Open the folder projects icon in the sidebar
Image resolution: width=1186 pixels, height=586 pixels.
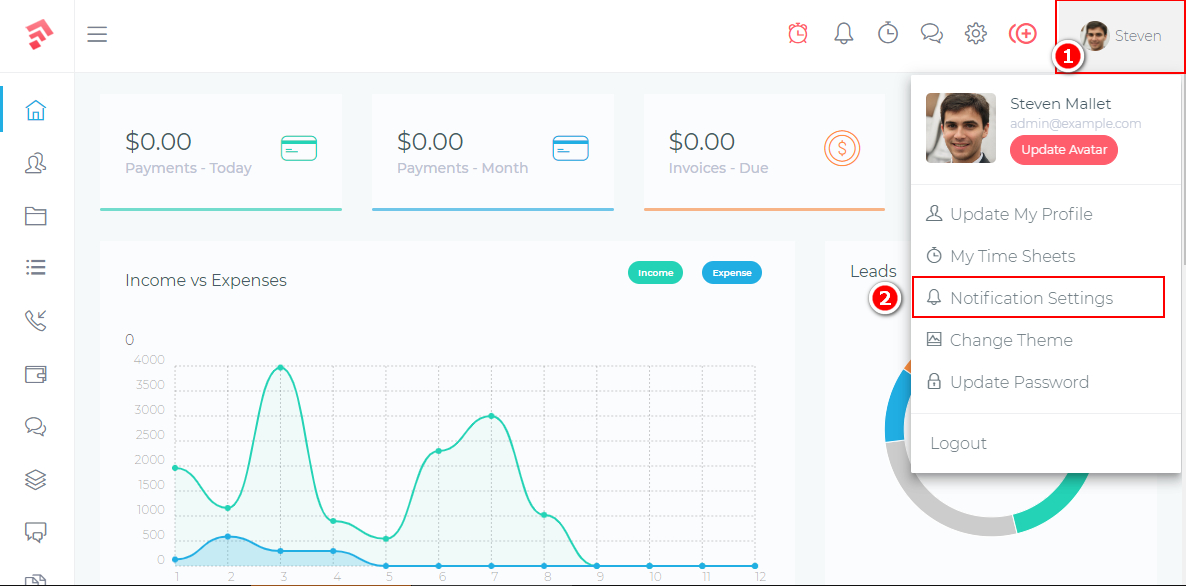click(36, 216)
